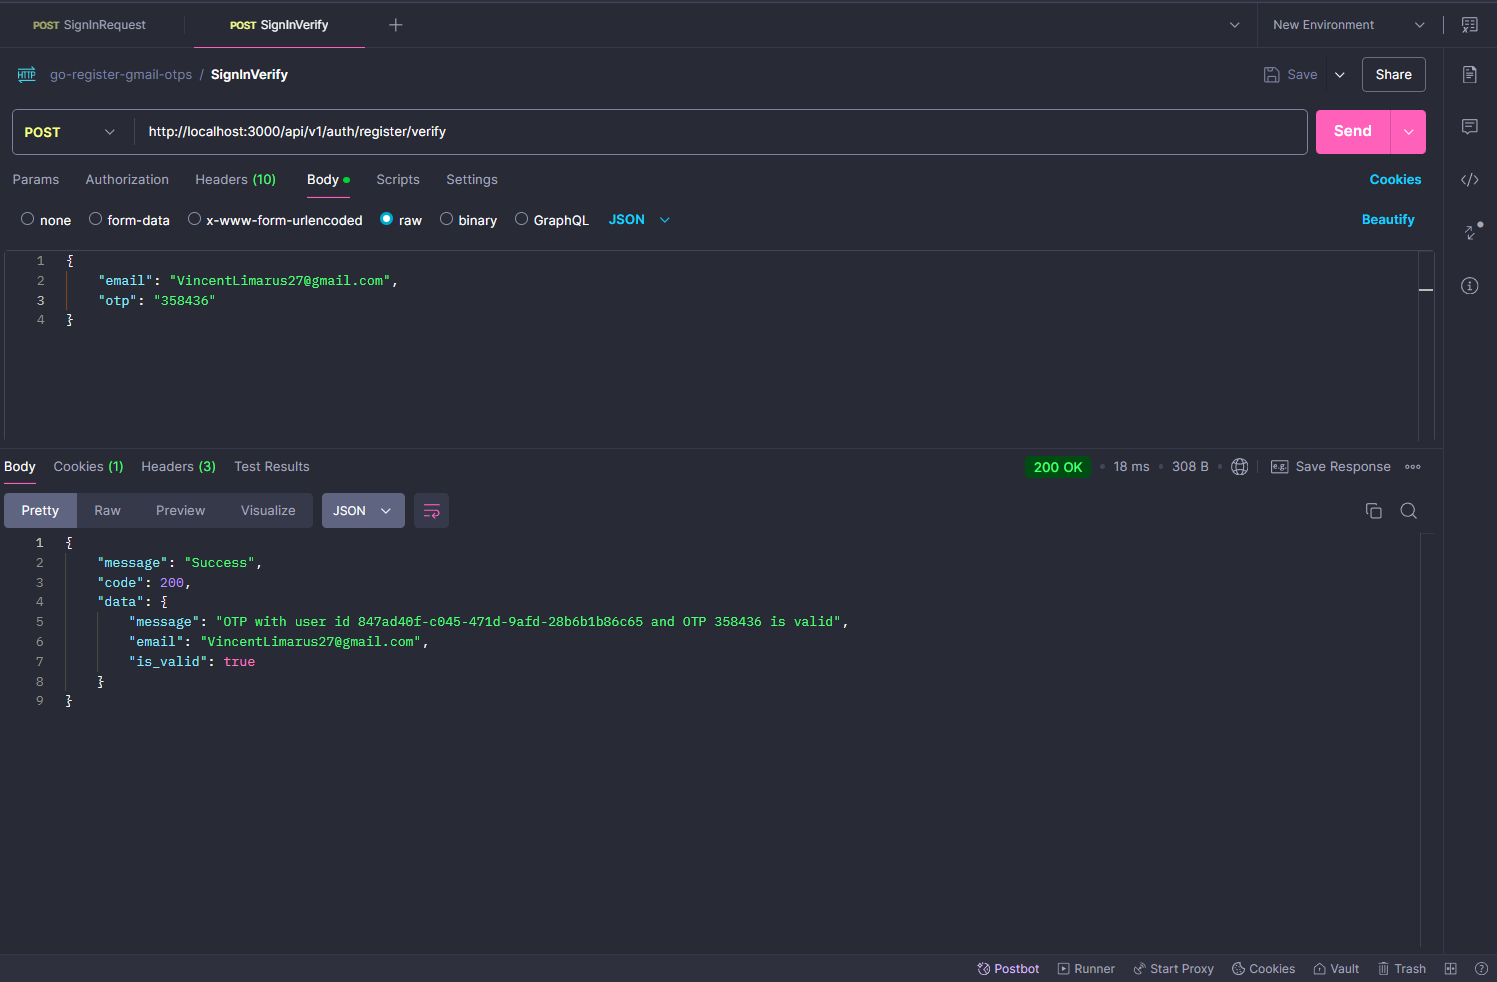Switch response view to Preview
This screenshot has width=1497, height=982.
pos(180,511)
